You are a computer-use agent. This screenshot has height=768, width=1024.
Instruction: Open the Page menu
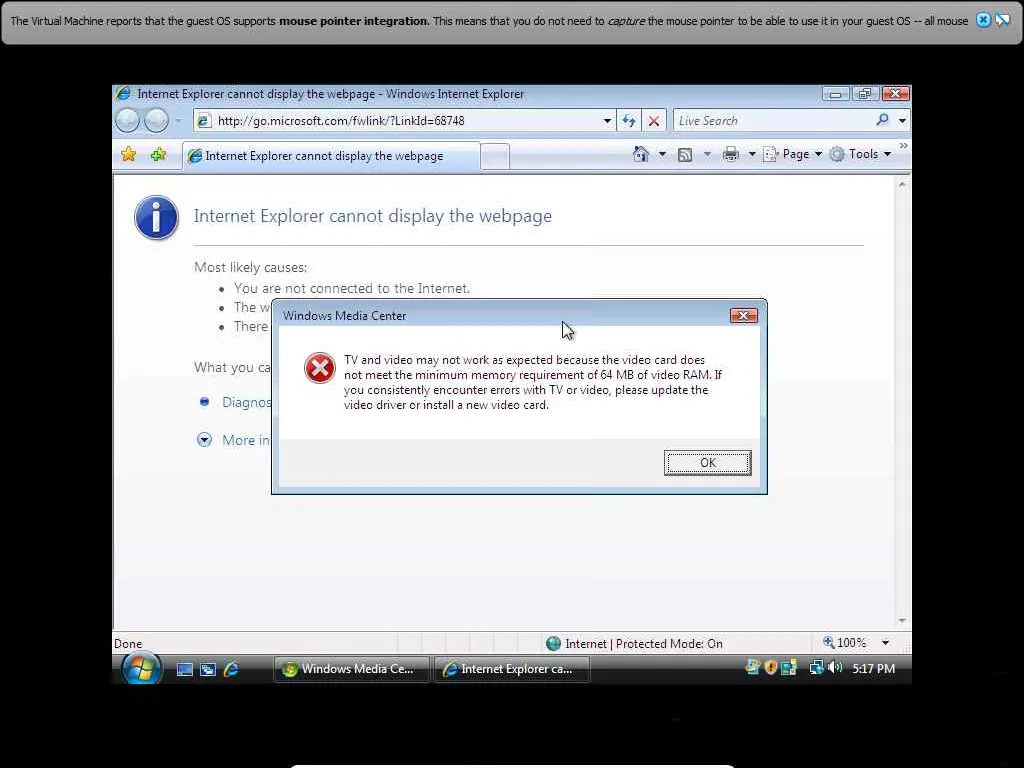(793, 154)
